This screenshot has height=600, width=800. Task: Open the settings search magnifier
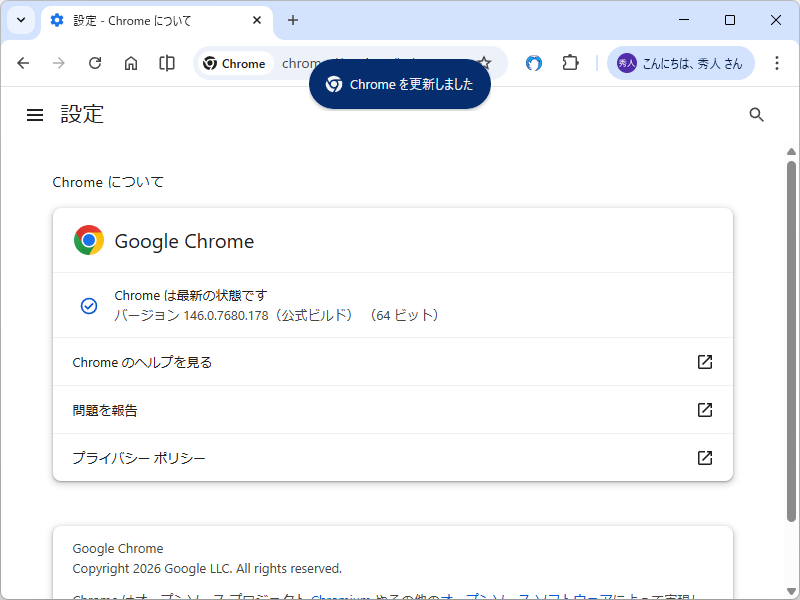(x=756, y=114)
